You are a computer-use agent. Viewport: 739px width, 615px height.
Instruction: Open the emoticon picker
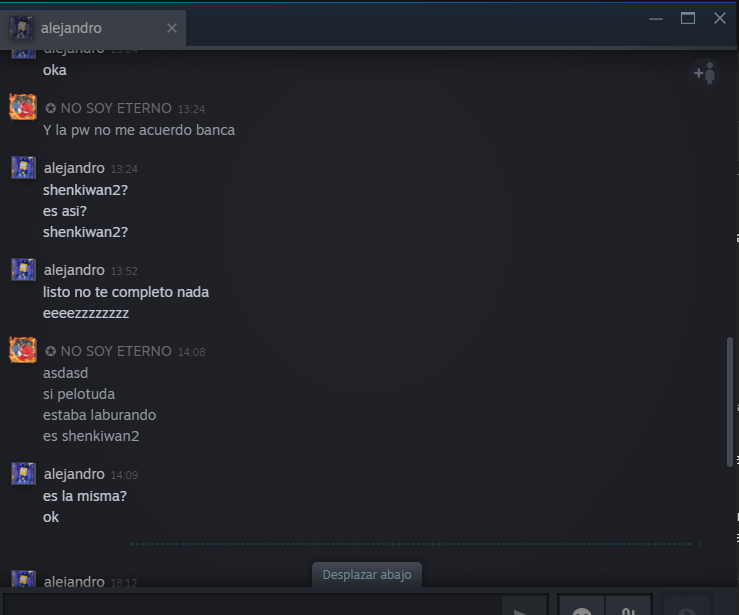point(582,606)
